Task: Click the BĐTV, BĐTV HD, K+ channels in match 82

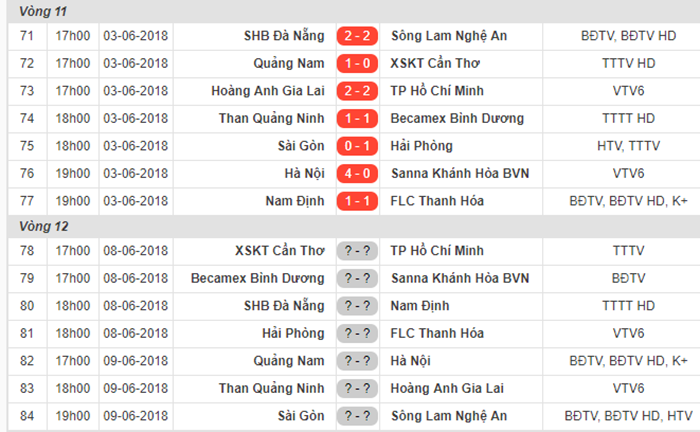Action: pos(628,361)
